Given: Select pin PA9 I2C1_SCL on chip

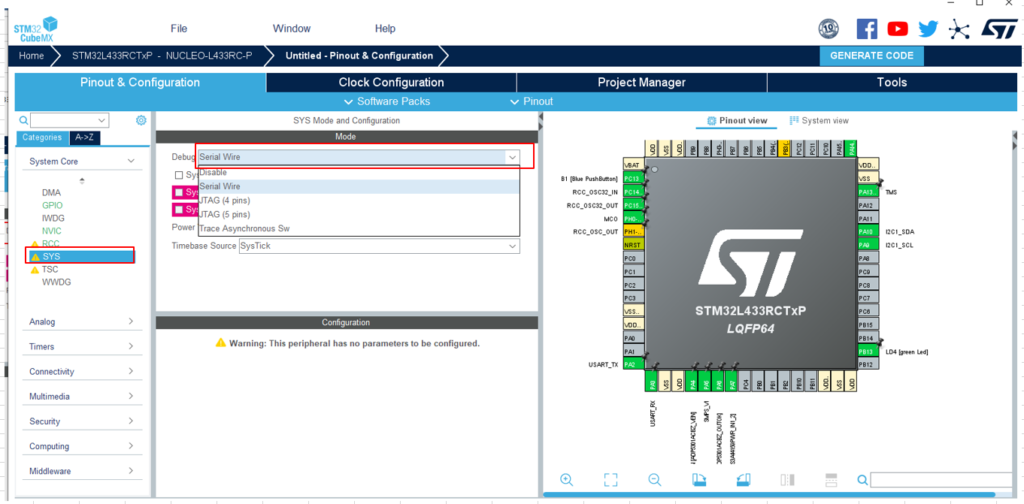Looking at the screenshot, I should (867, 245).
